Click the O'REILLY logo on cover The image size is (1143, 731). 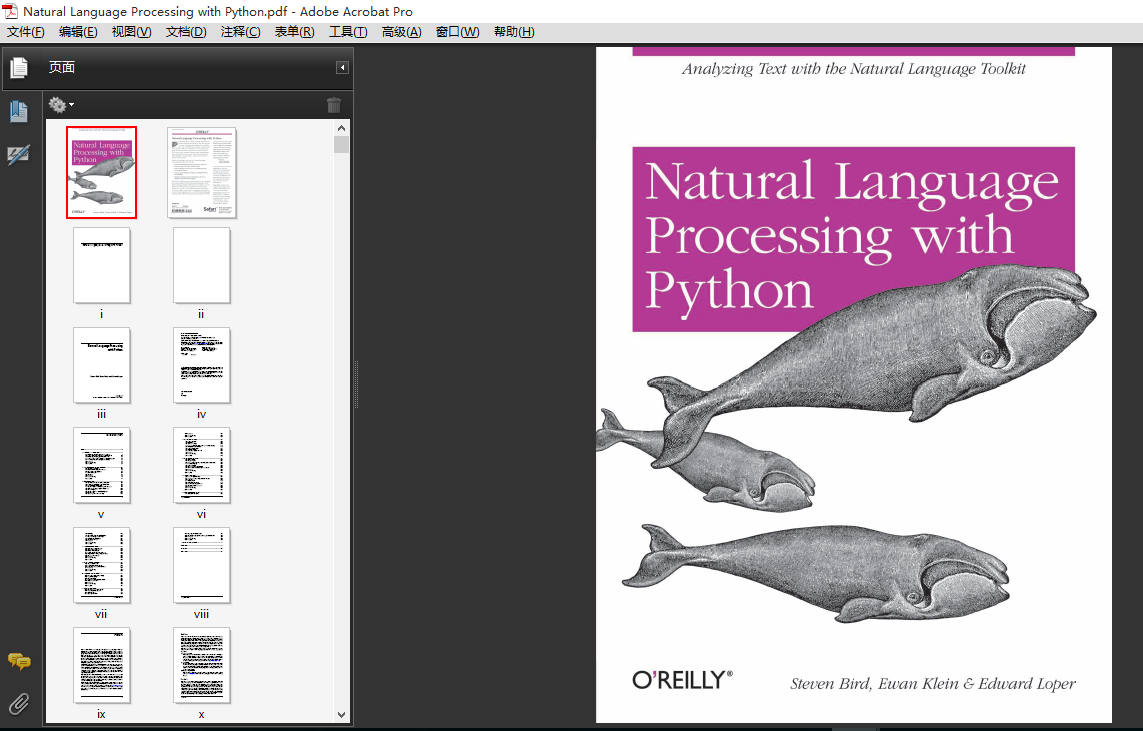tap(682, 680)
